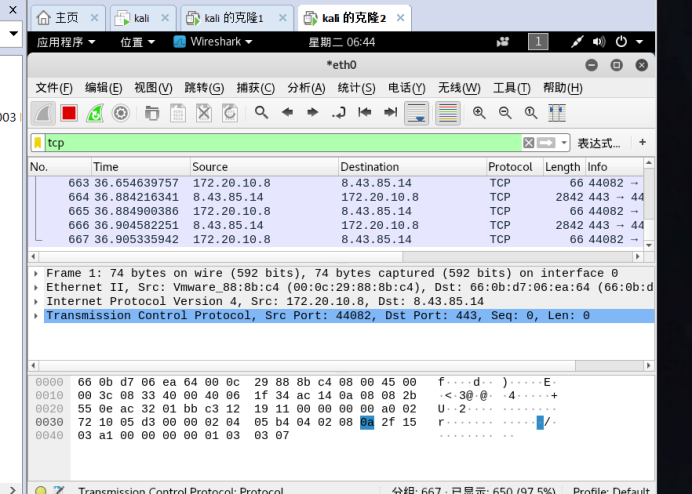Start a new capture with shark fin icon

point(43,113)
